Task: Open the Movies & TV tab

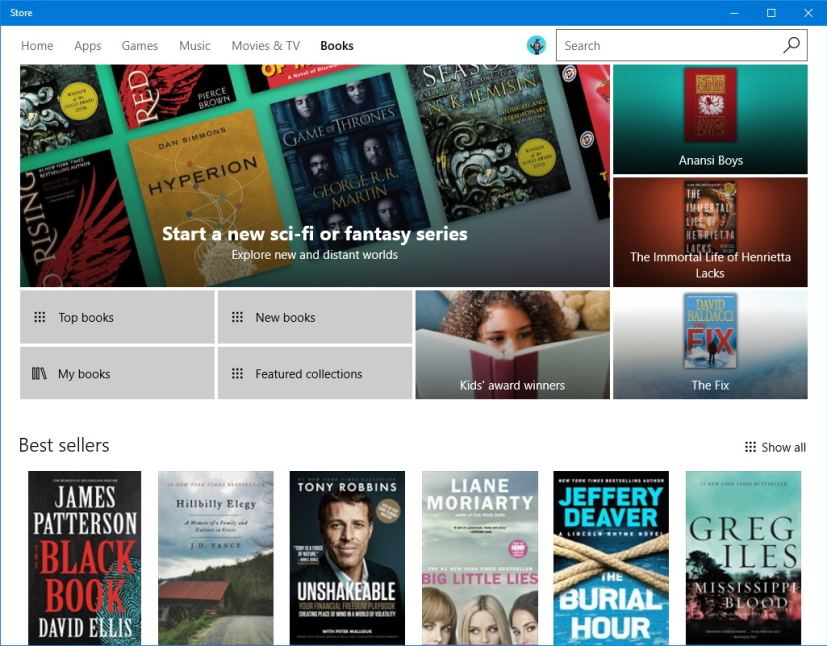Action: (266, 46)
